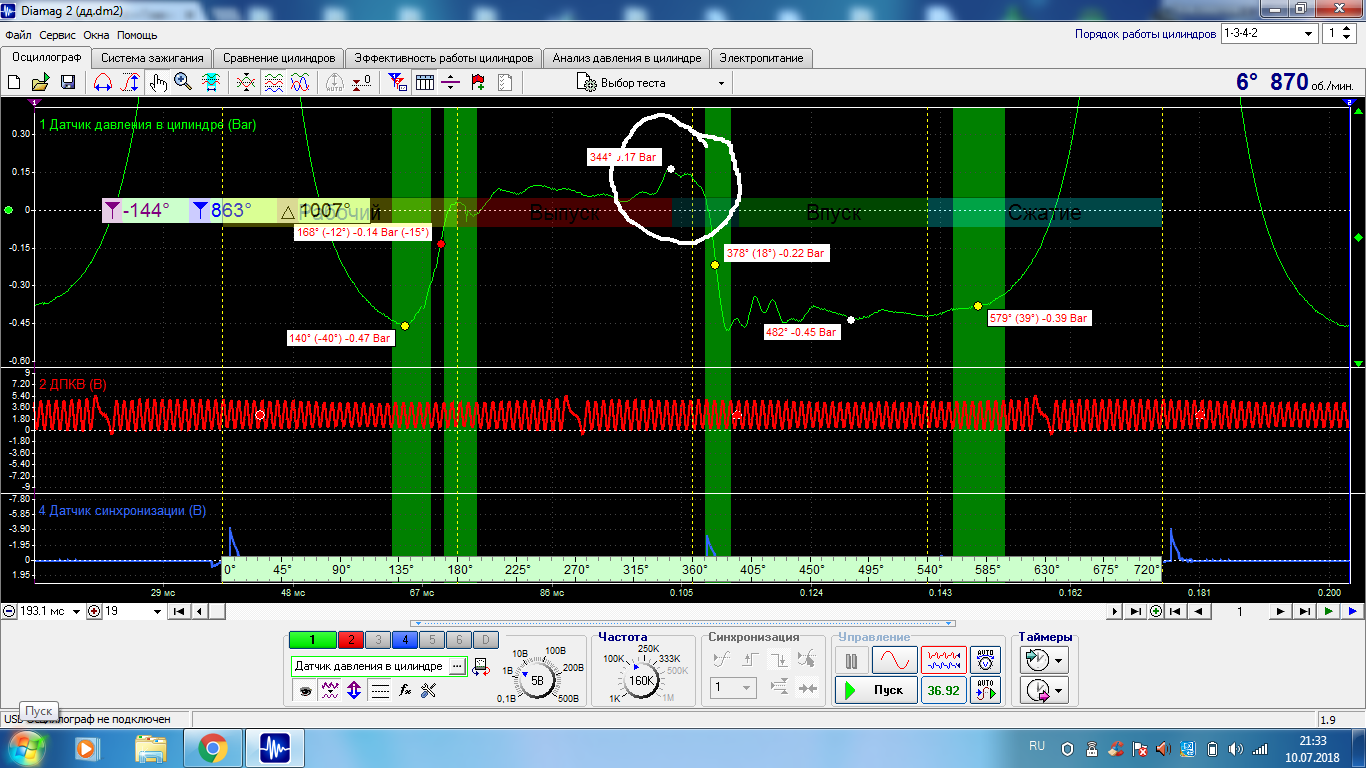The image size is (1366, 768).
Task: Toggle red channel 2 button
Action: [x=350, y=640]
